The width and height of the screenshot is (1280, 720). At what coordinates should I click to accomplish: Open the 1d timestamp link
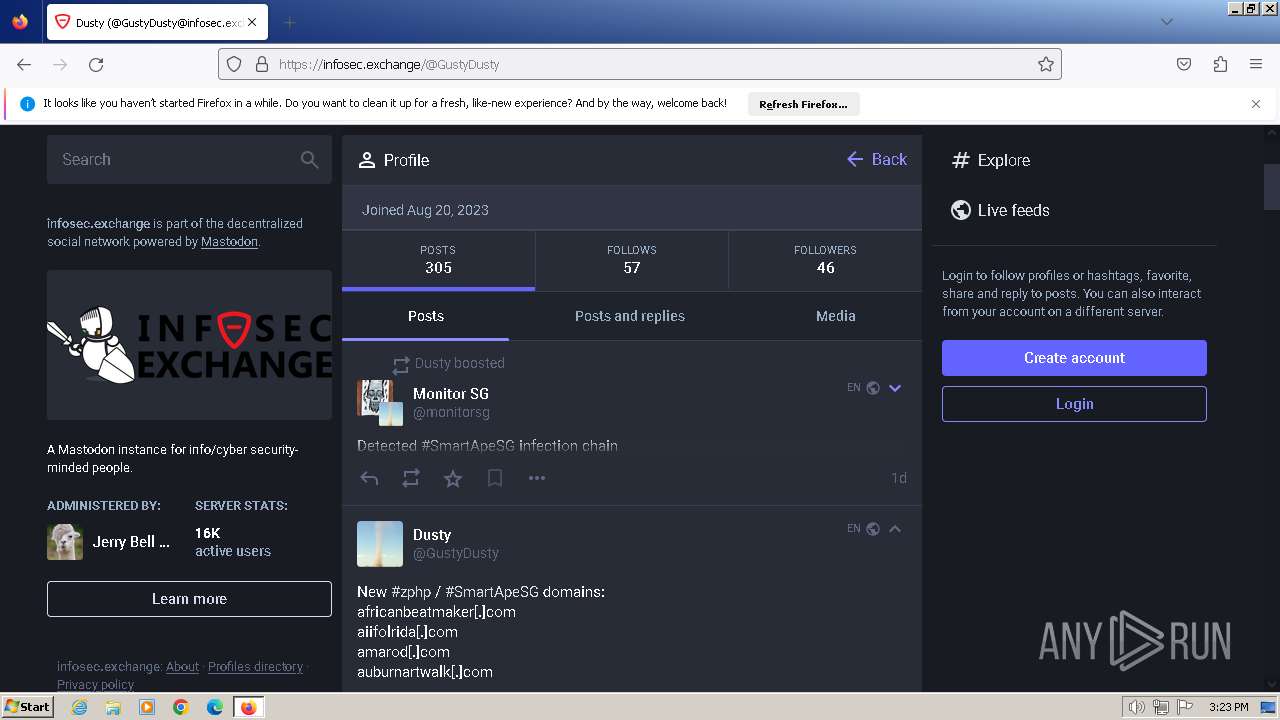click(x=899, y=478)
